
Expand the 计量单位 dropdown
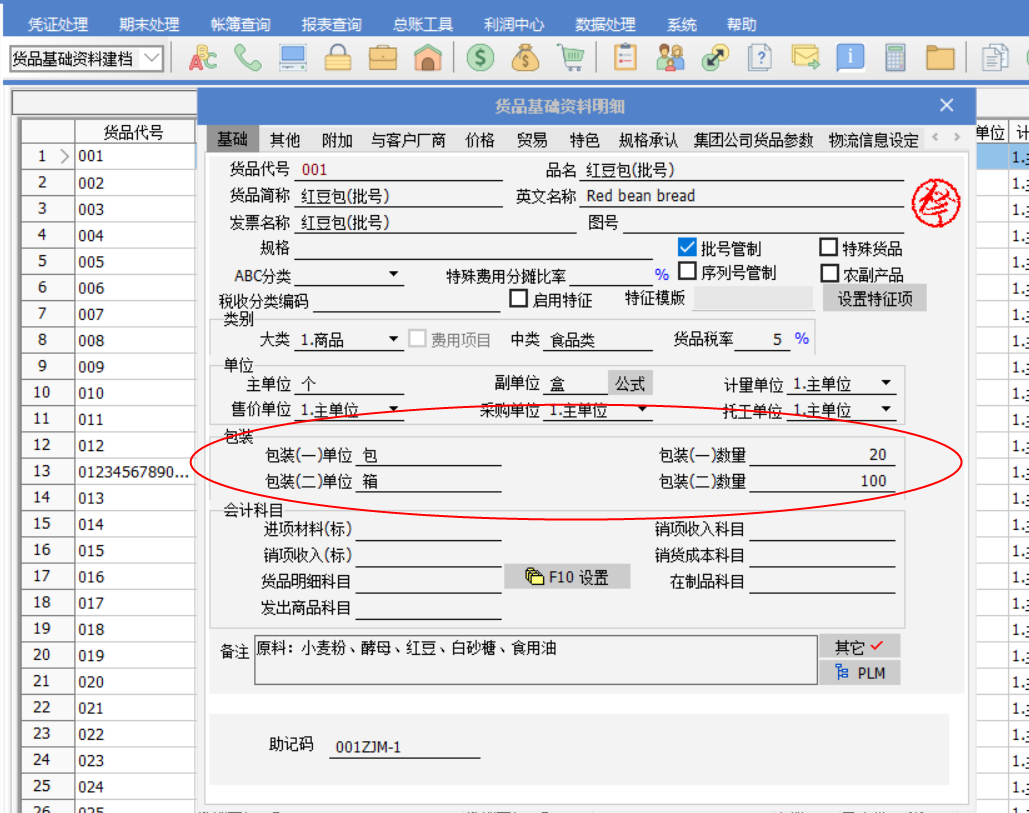click(x=886, y=383)
